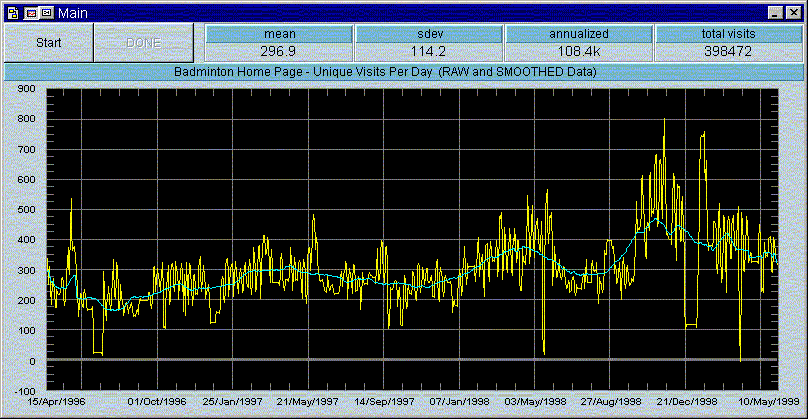Click the -100 y-axis label

coord(24,391)
